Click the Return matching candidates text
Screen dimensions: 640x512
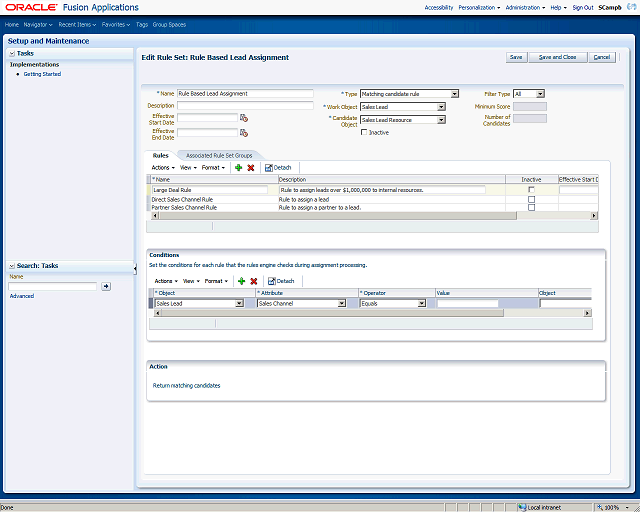click(186, 386)
